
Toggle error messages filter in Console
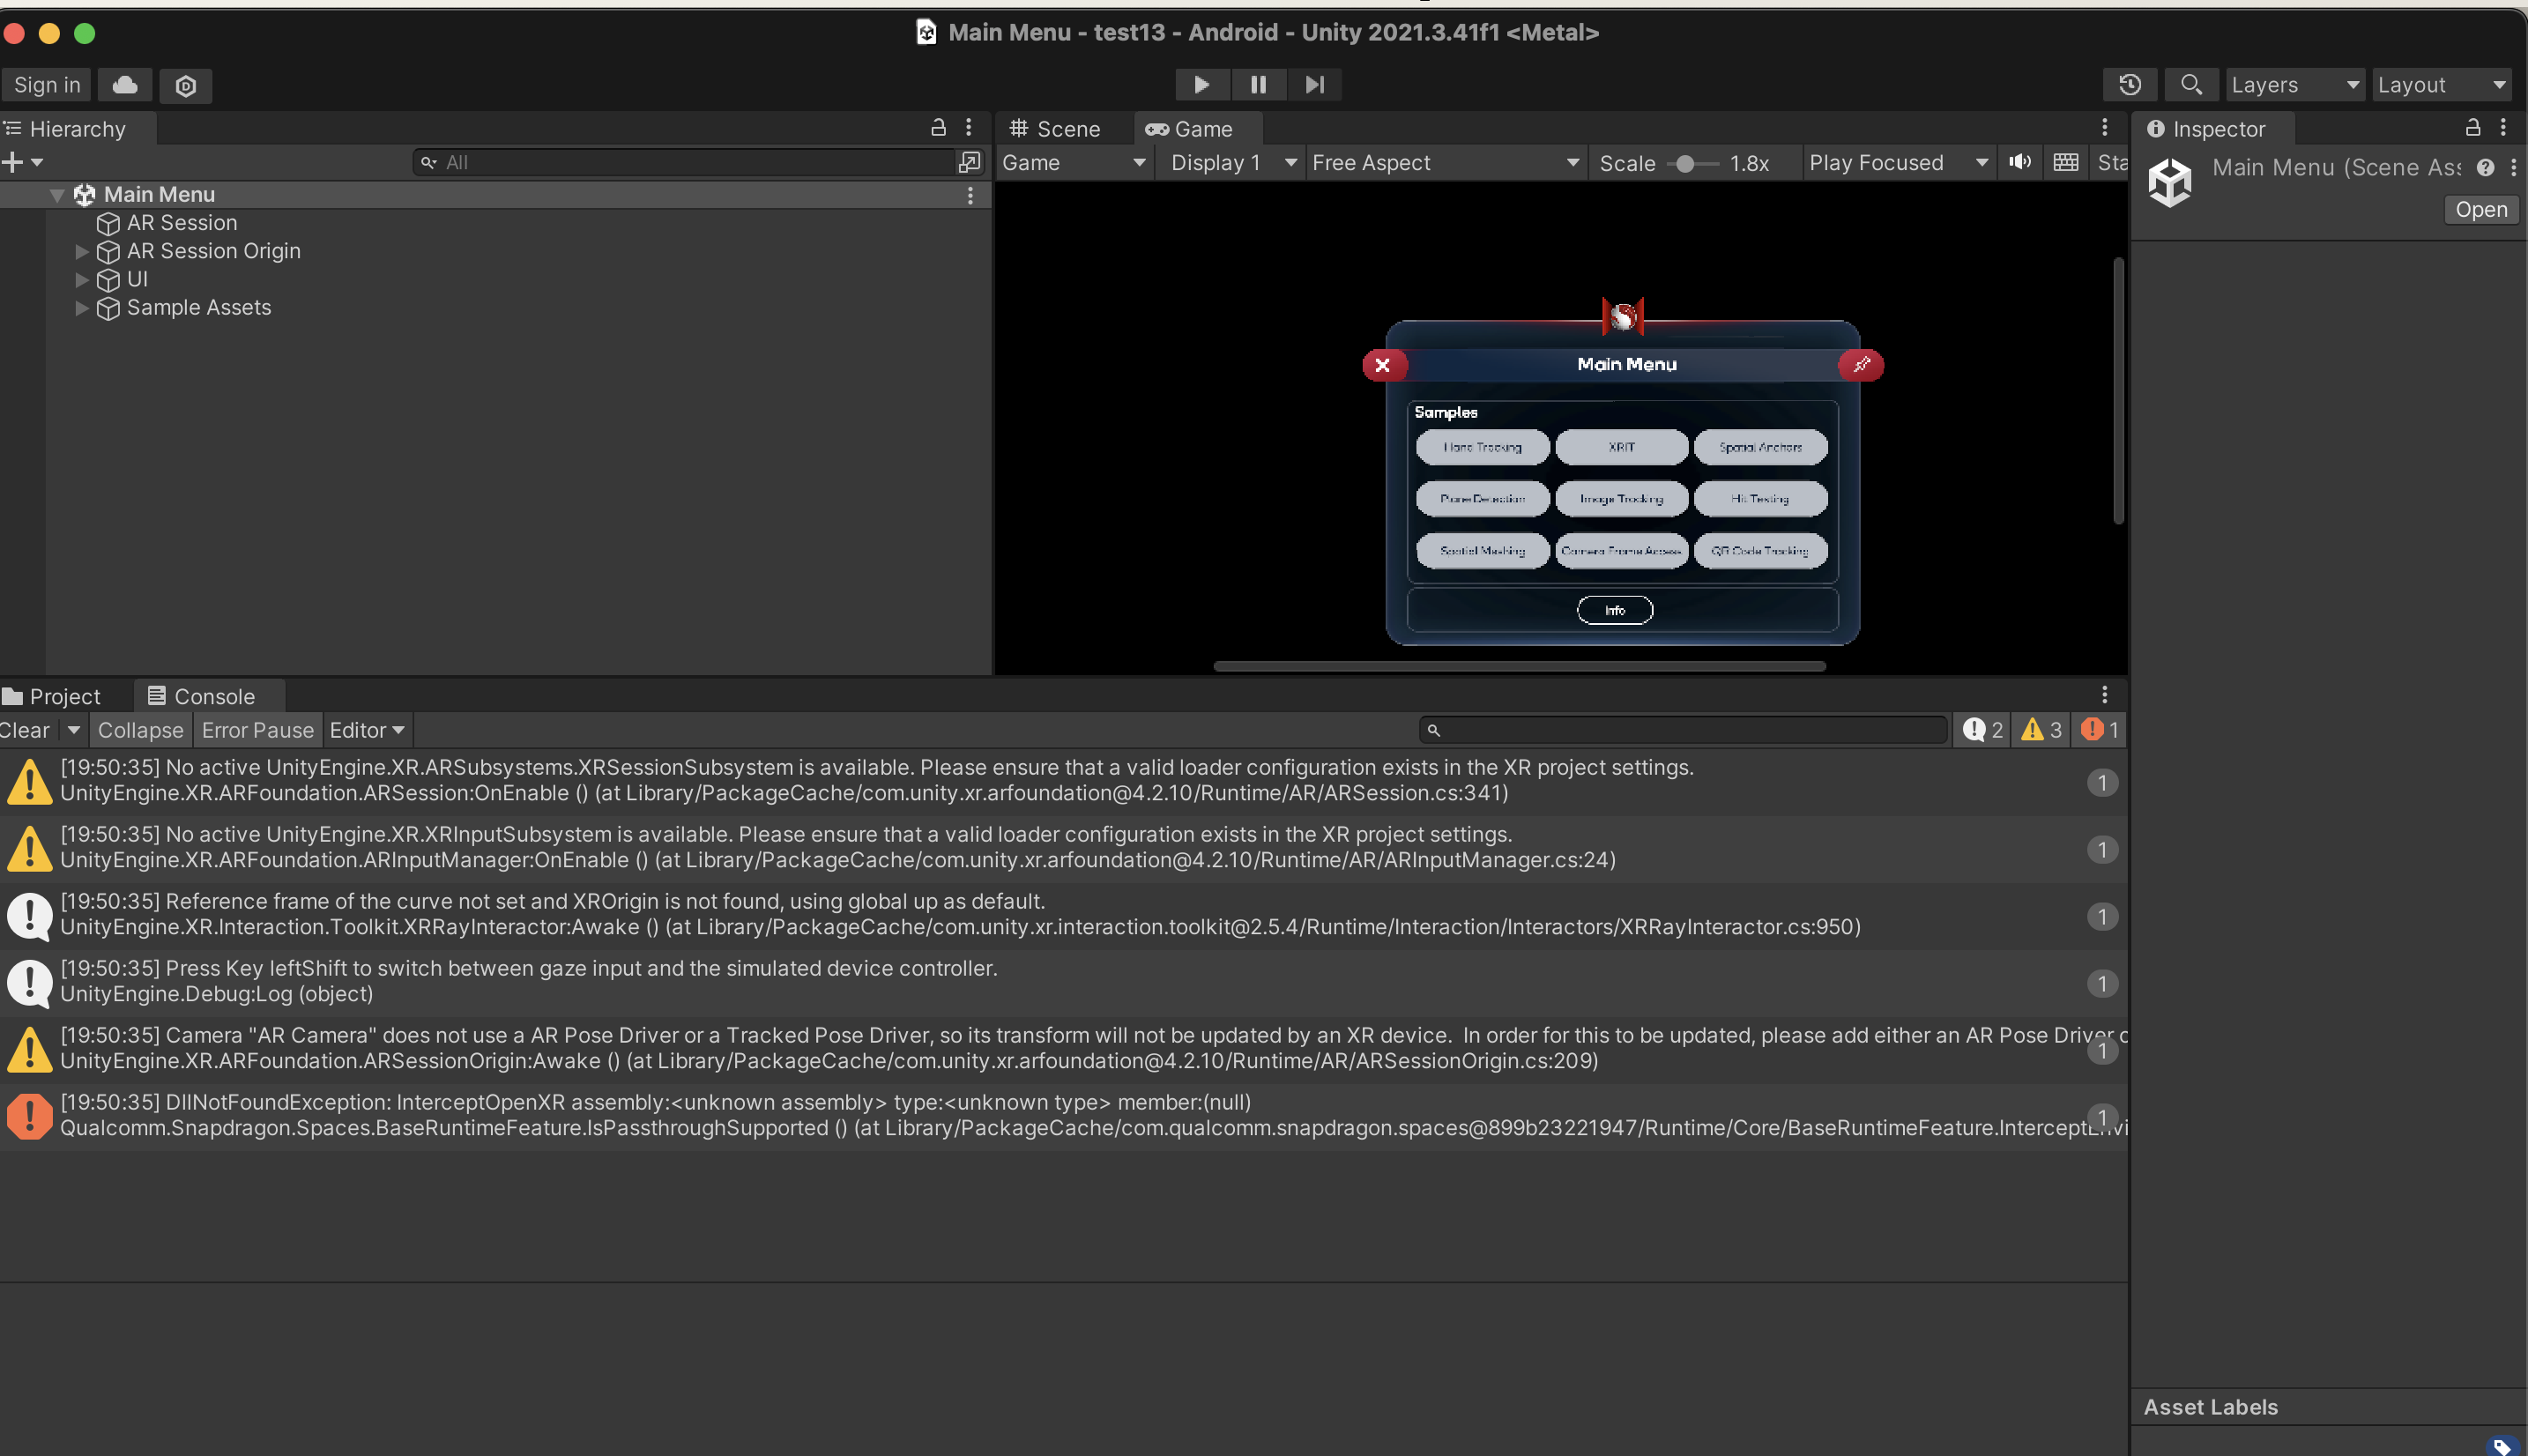click(2100, 730)
